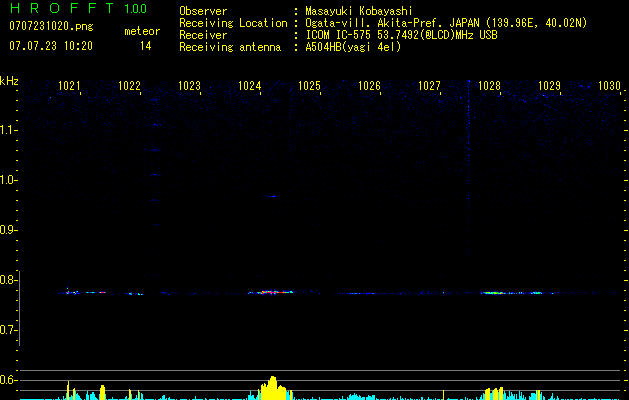Click the 0.7 kHz frequency label
629x400 pixels.
point(7,330)
